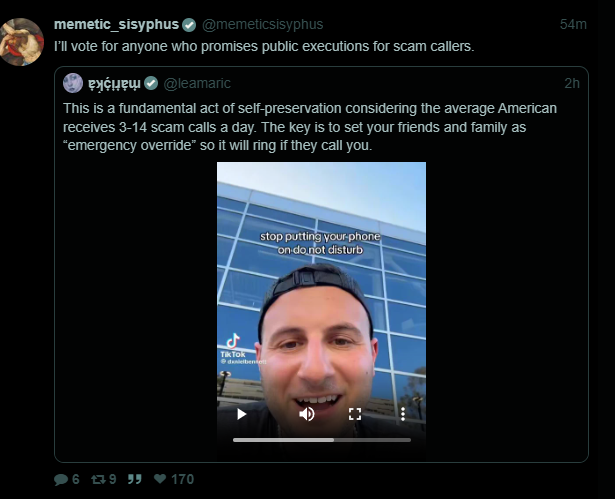This screenshot has height=499, width=615.
Task: Open memetic_sisyphus profile avatar
Action: pos(22,42)
